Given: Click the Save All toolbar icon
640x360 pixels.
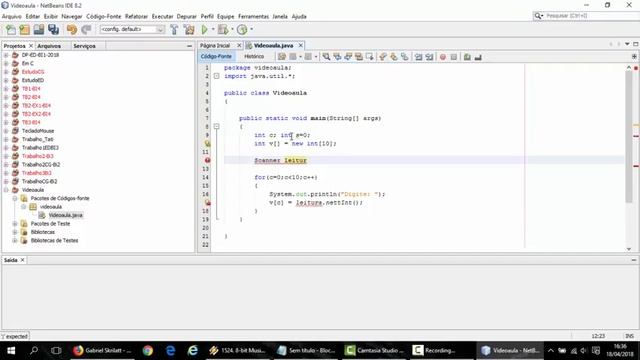Looking at the screenshot, I should [x=53, y=29].
